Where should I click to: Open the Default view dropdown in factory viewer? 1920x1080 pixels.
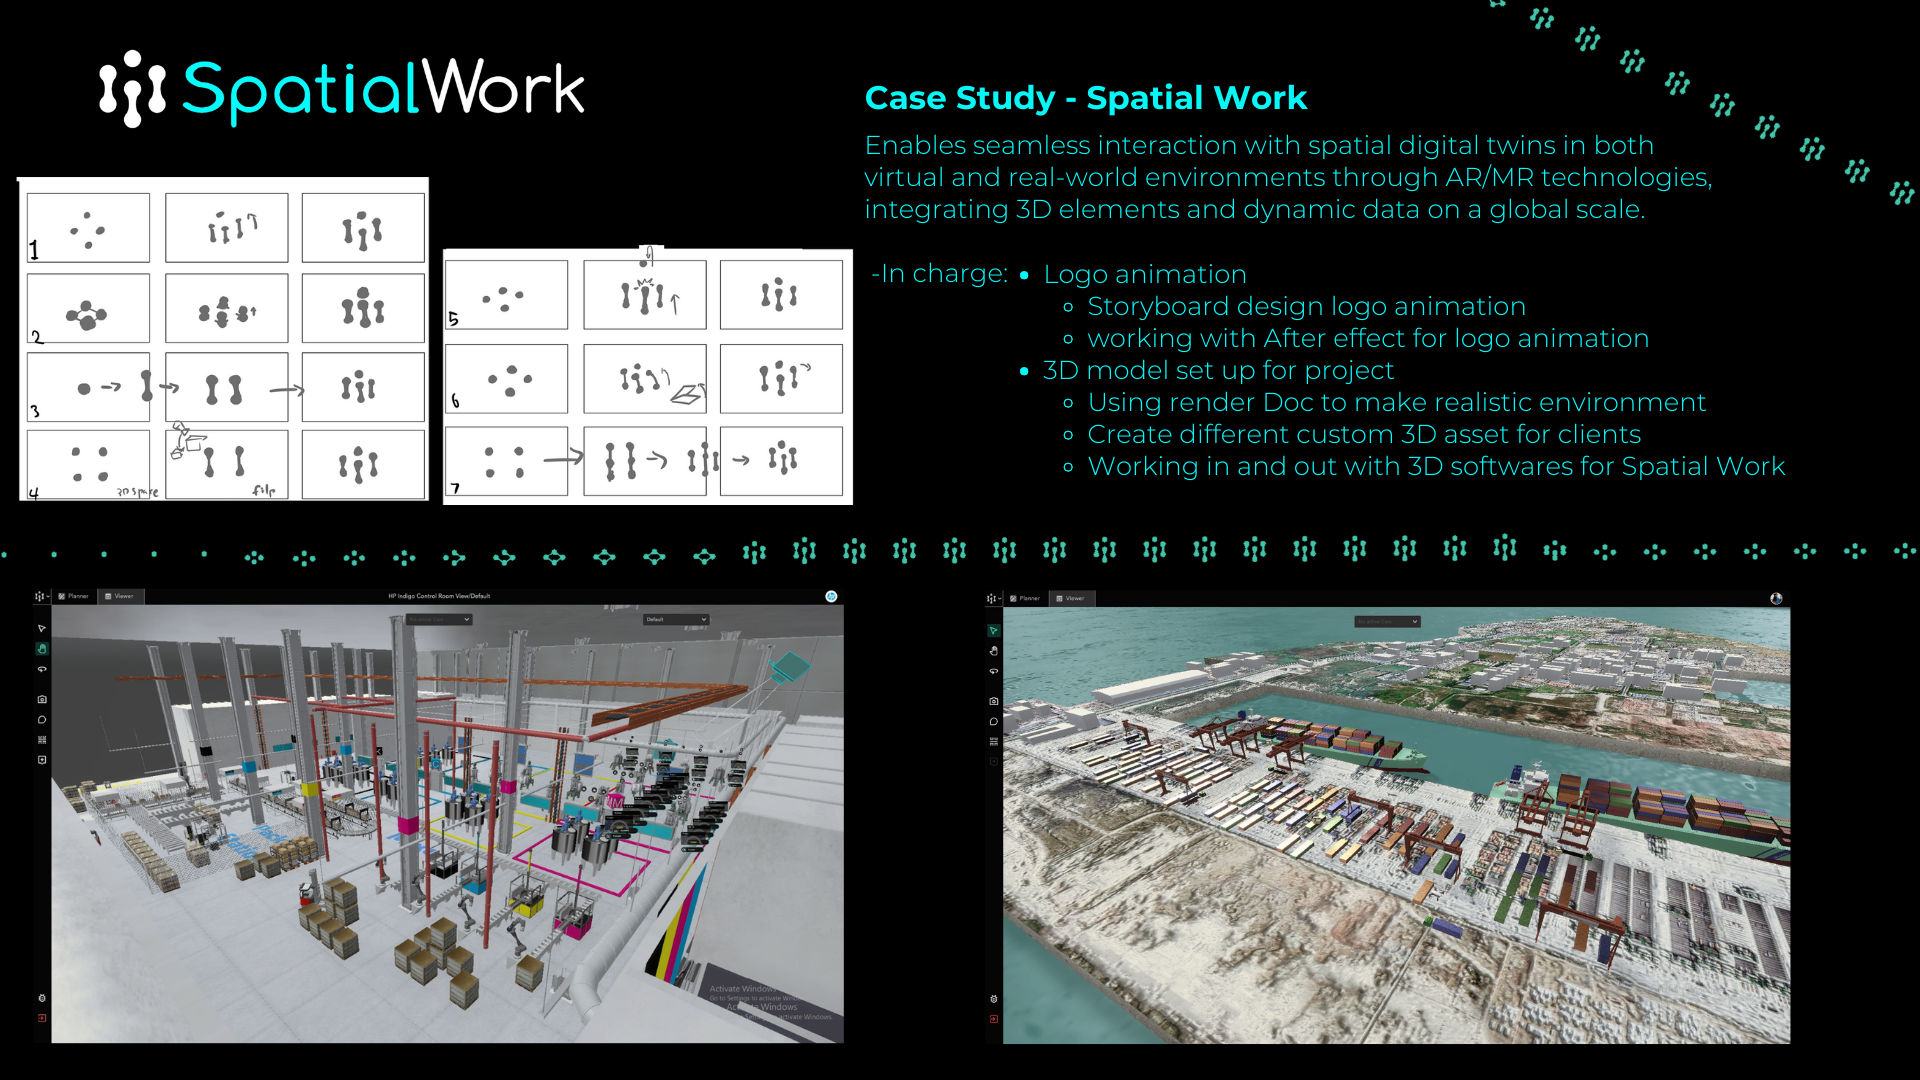(676, 619)
